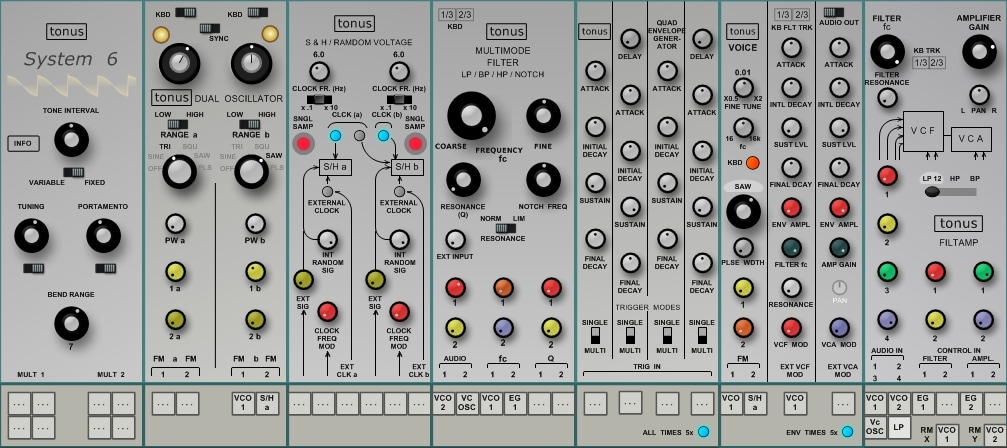The height and width of the screenshot is (448, 1007).
Task: Open the SAW waveform selector
Action: click(x=743, y=187)
